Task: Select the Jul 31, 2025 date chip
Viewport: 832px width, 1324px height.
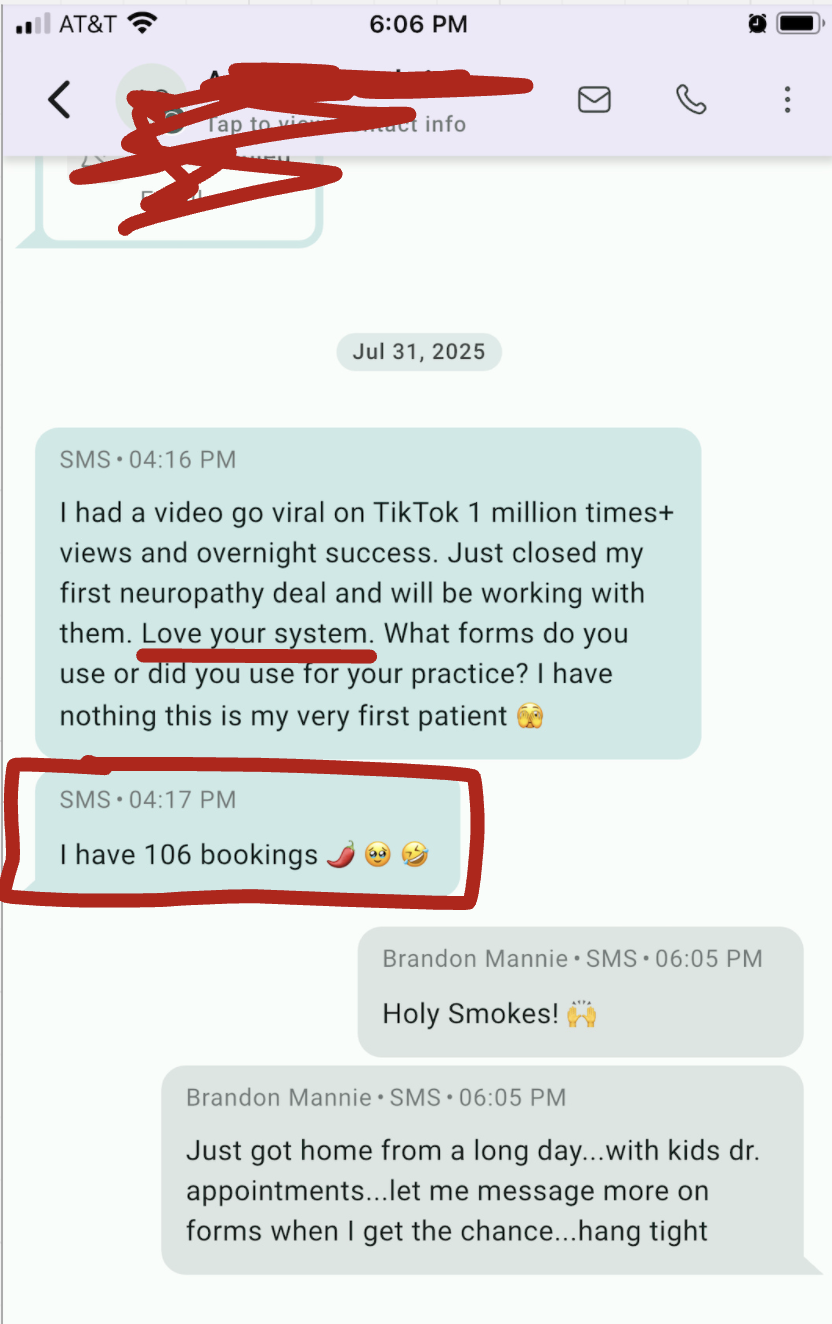Action: [x=418, y=352]
